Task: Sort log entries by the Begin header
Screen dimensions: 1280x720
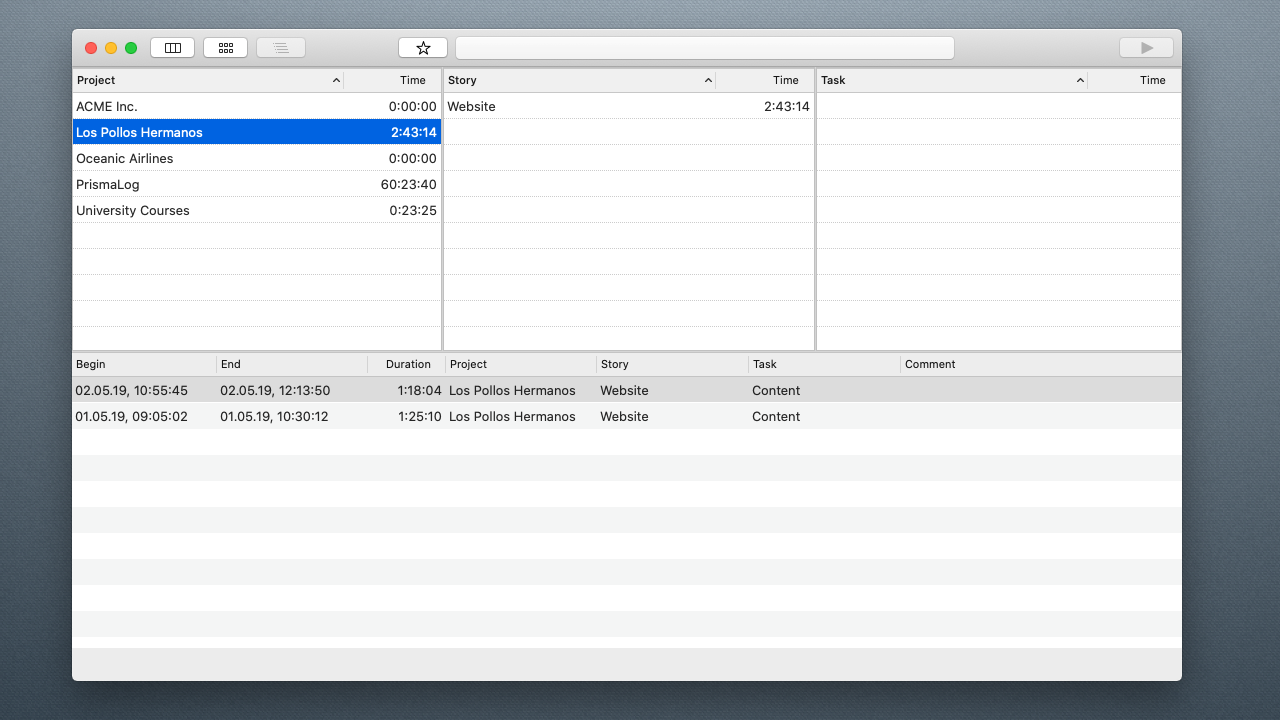Action: tap(144, 364)
